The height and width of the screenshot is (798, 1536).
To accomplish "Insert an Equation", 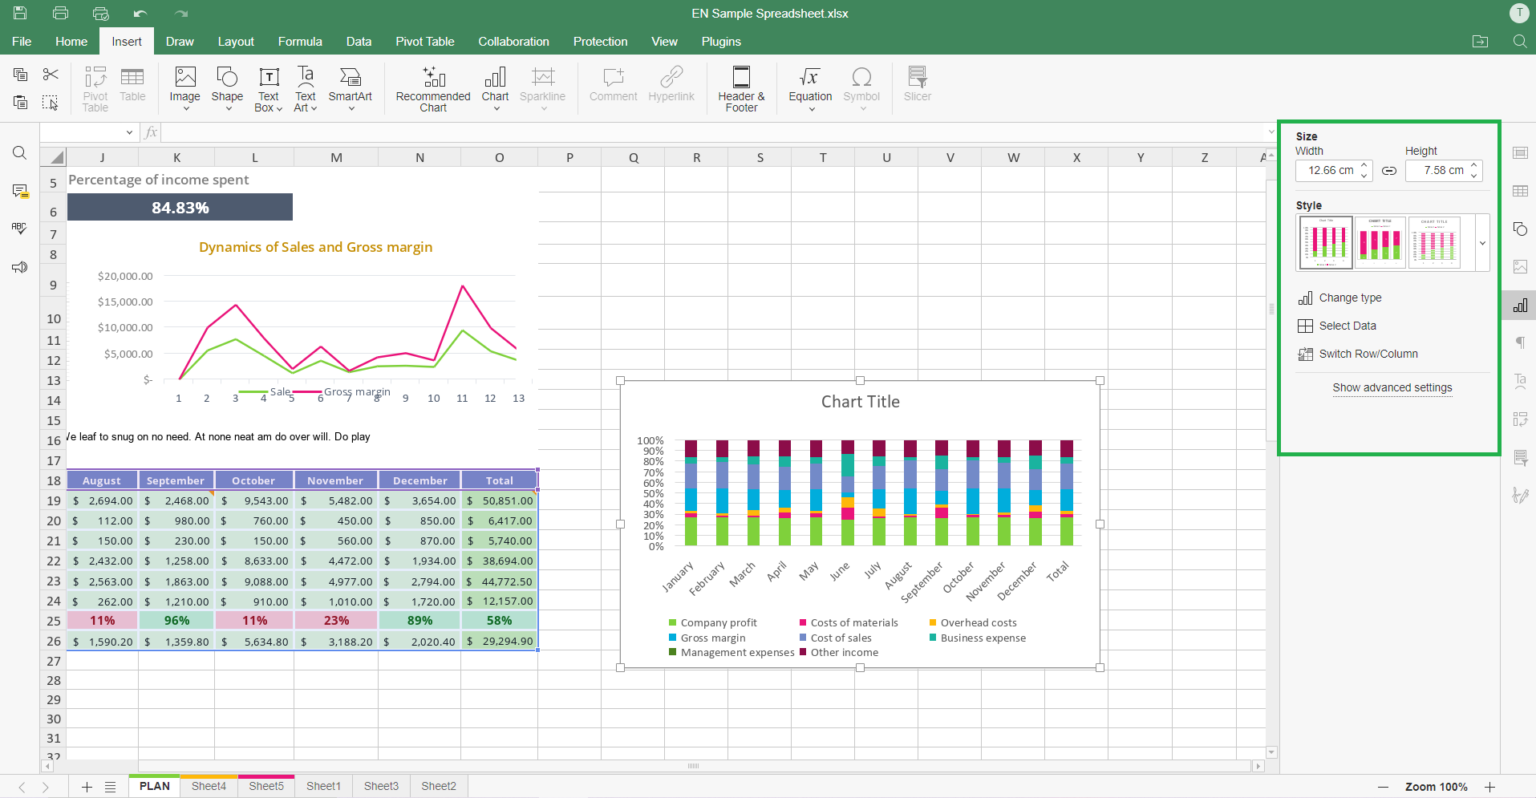I will [x=810, y=88].
